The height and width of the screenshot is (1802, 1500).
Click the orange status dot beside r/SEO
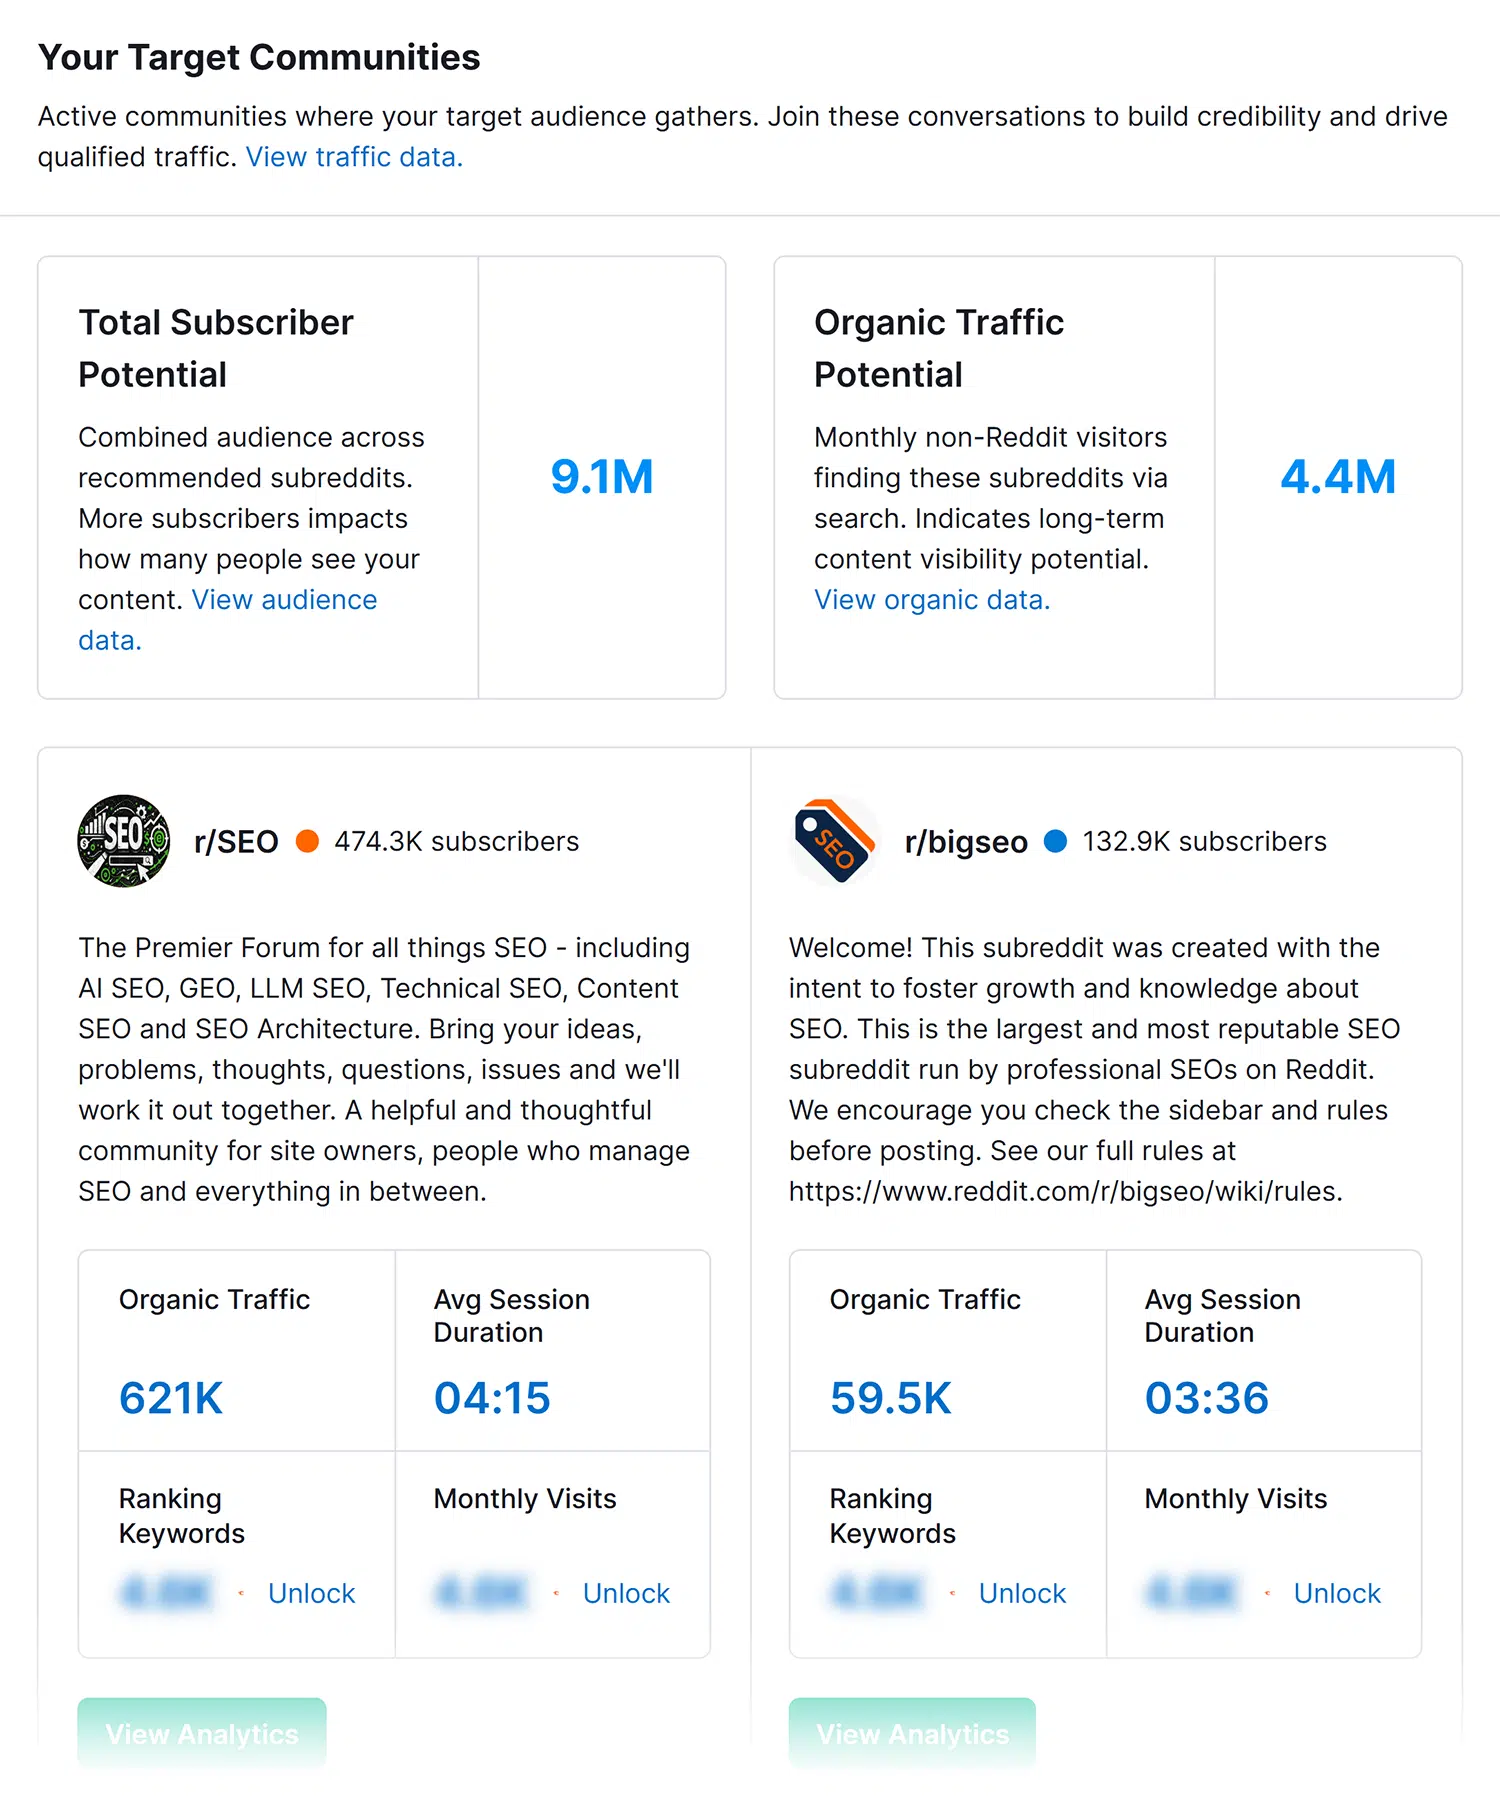tap(307, 841)
